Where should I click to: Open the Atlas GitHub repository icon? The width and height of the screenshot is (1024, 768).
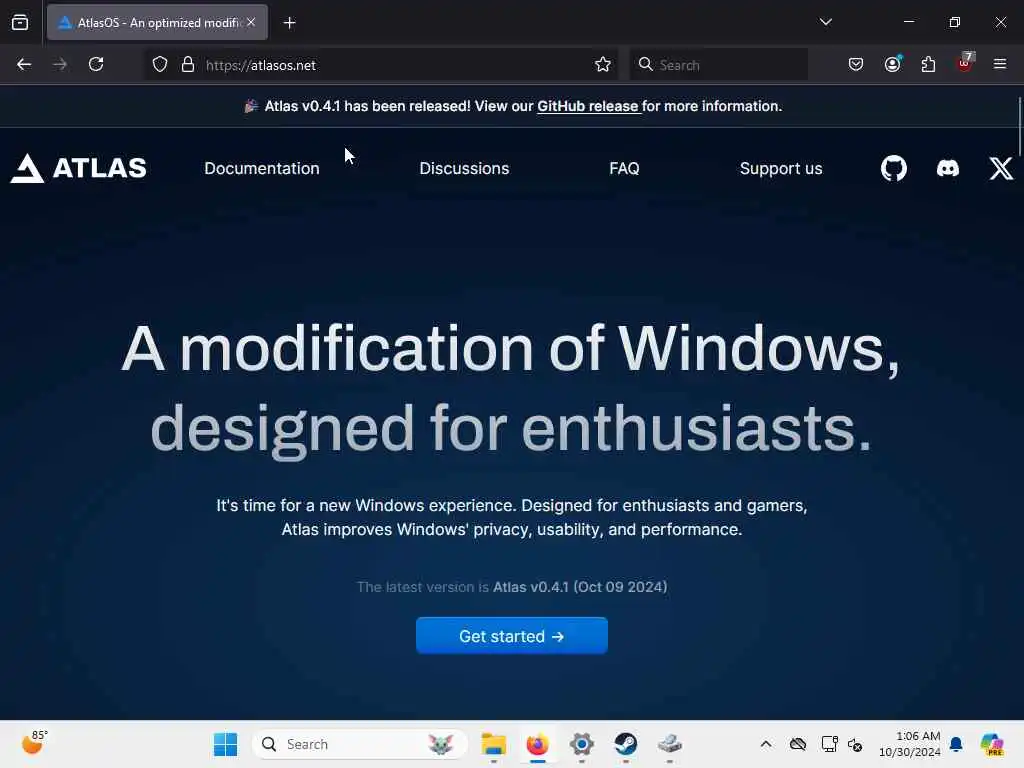pyautogui.click(x=893, y=168)
